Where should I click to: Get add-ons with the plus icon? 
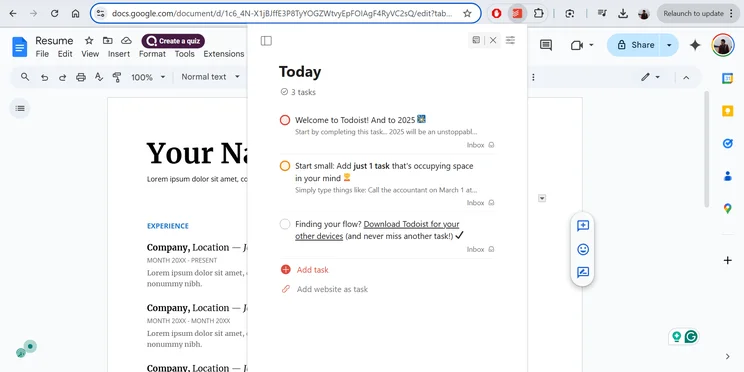[x=727, y=260]
